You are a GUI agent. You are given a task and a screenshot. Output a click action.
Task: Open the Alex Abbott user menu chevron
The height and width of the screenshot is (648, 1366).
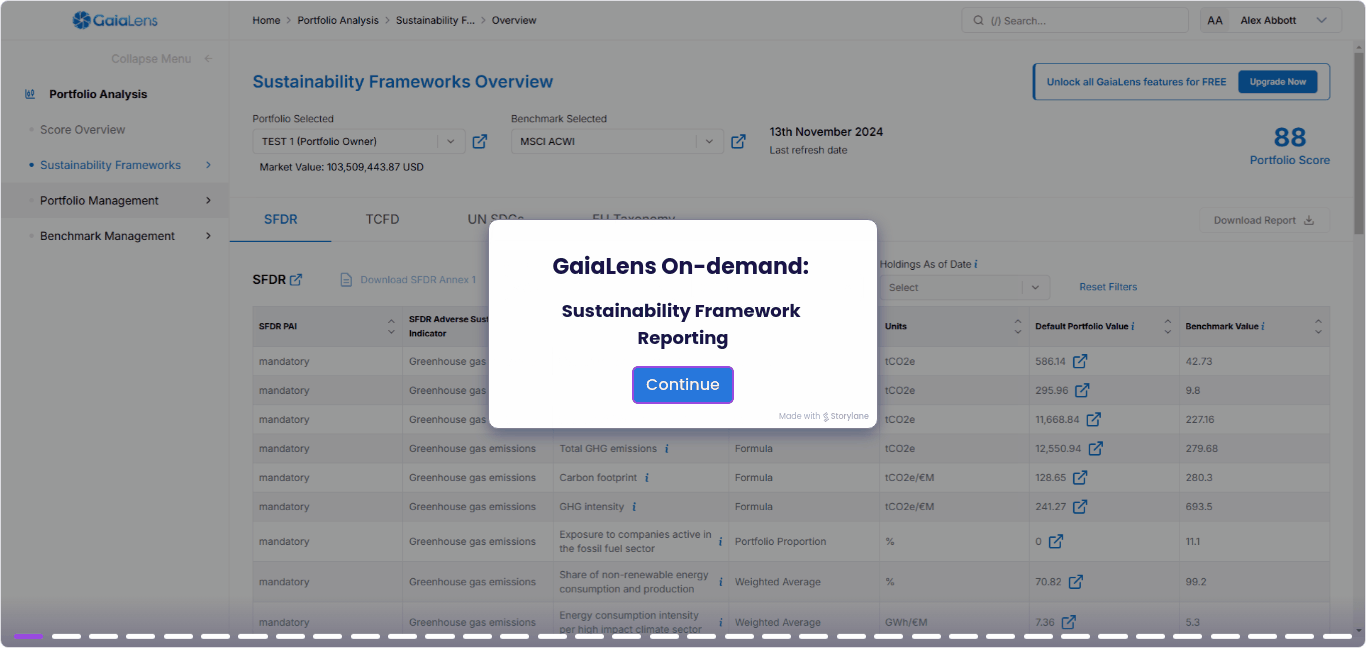click(1322, 20)
